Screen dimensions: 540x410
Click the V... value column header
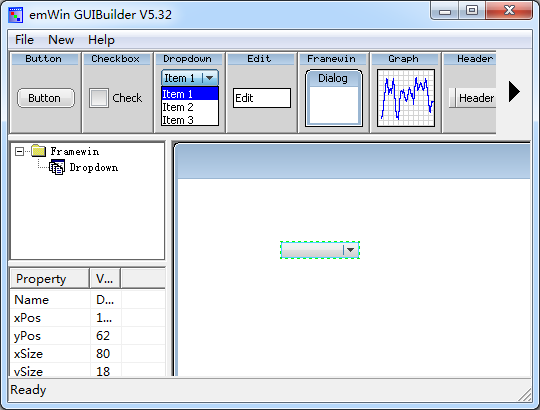tap(105, 278)
